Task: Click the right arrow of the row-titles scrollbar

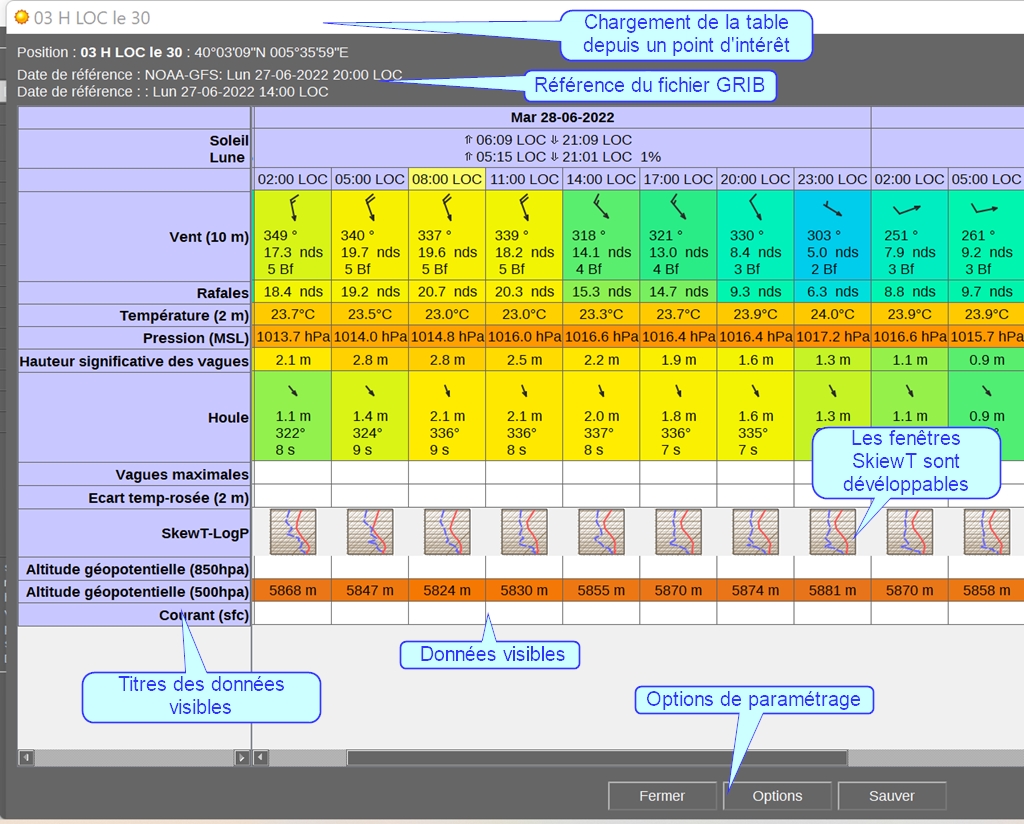Action: click(242, 758)
